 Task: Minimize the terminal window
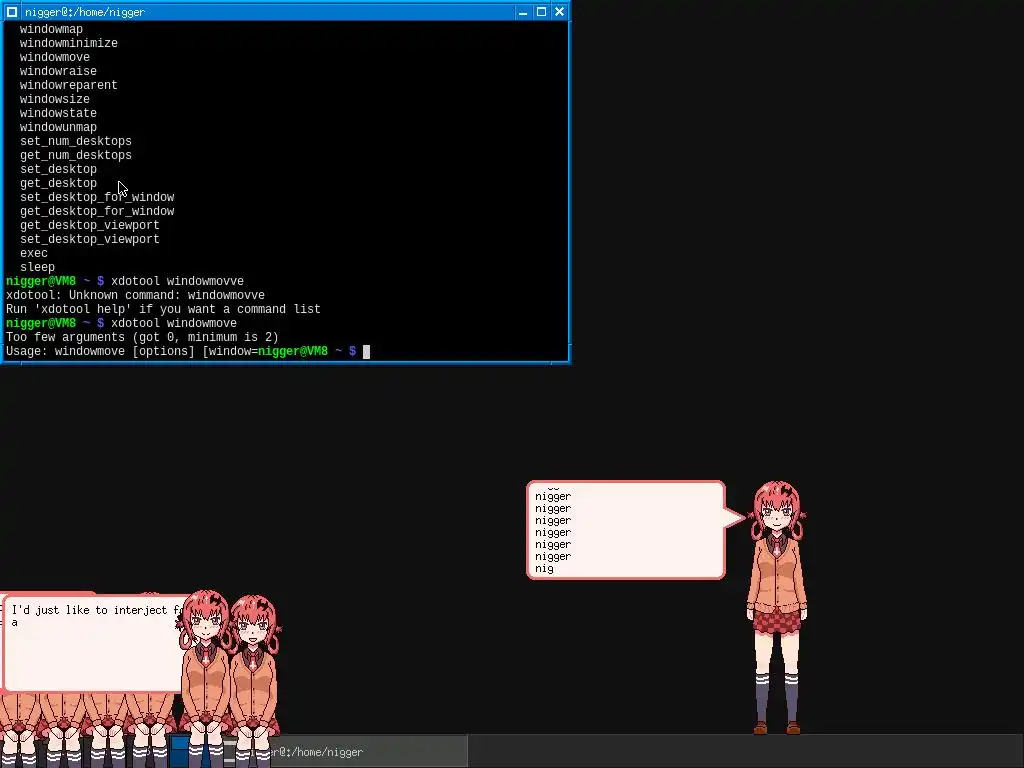click(522, 12)
